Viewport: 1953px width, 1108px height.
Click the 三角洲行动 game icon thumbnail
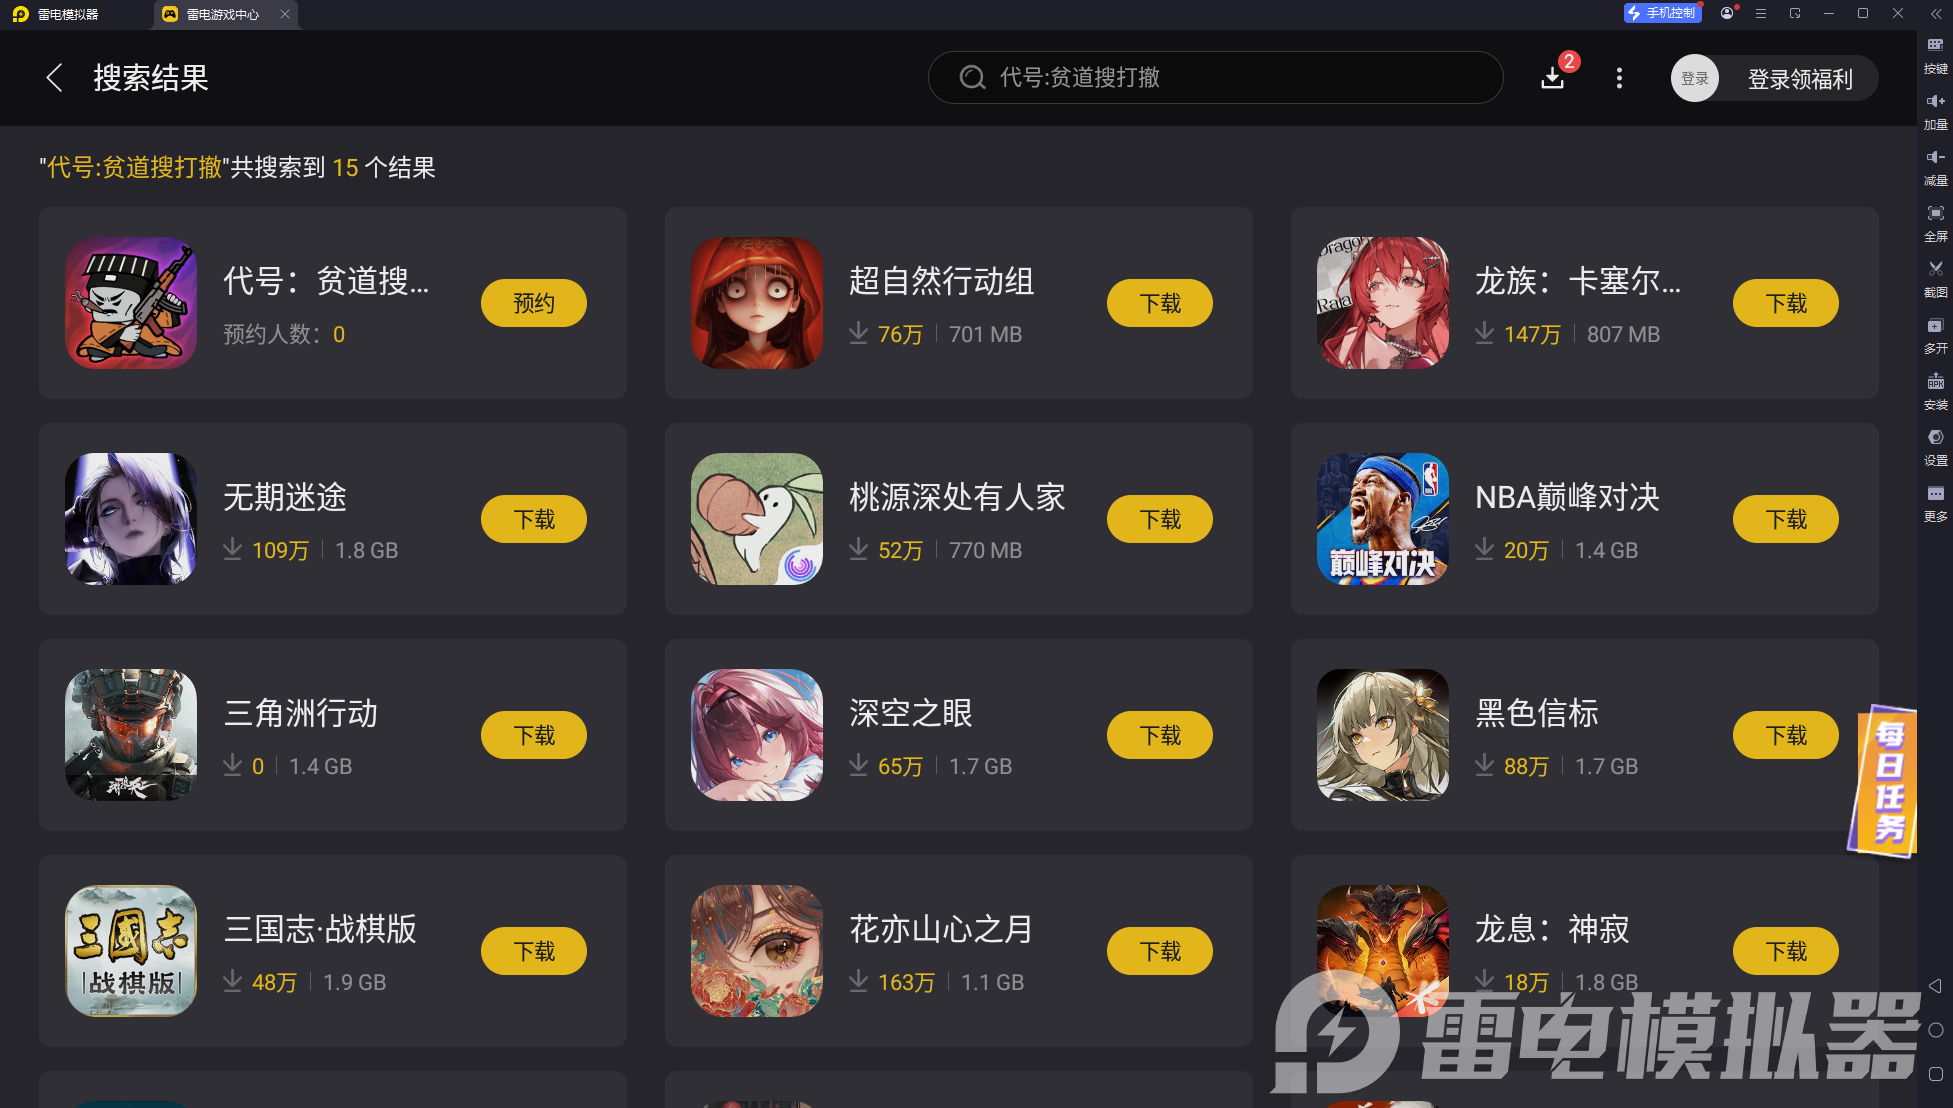(131, 735)
